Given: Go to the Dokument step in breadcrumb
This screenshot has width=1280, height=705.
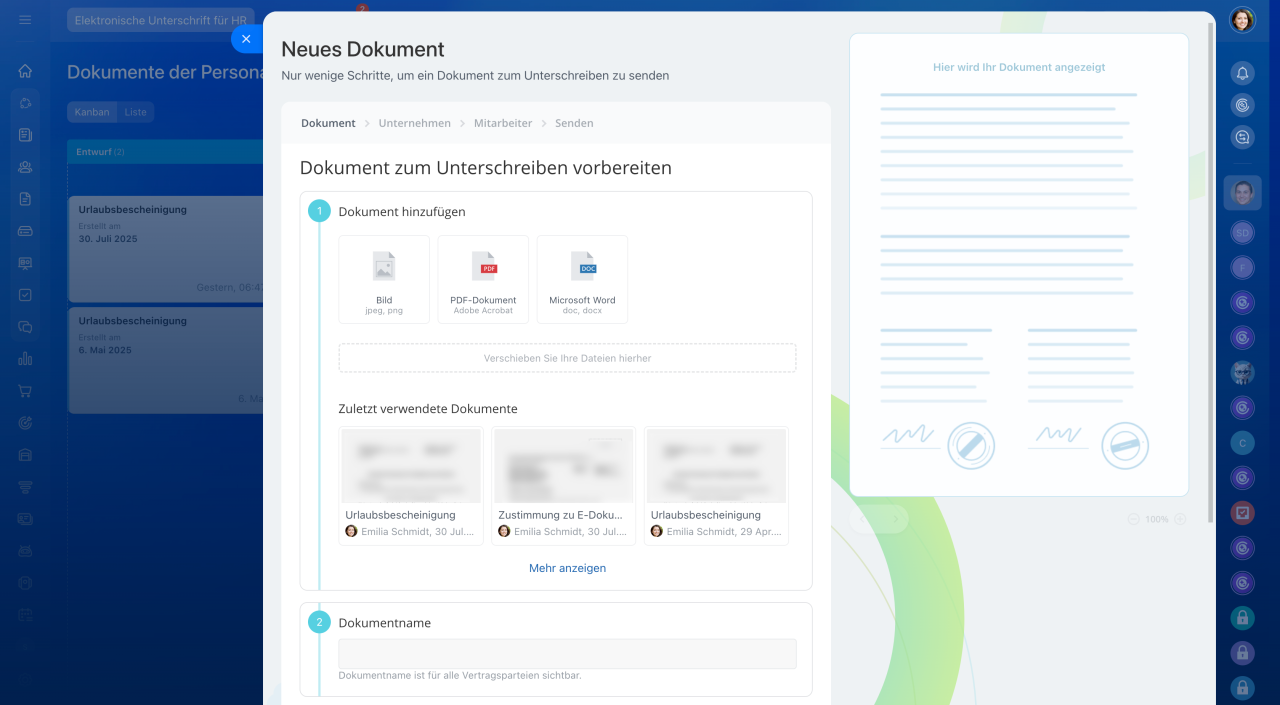Looking at the screenshot, I should 328,123.
